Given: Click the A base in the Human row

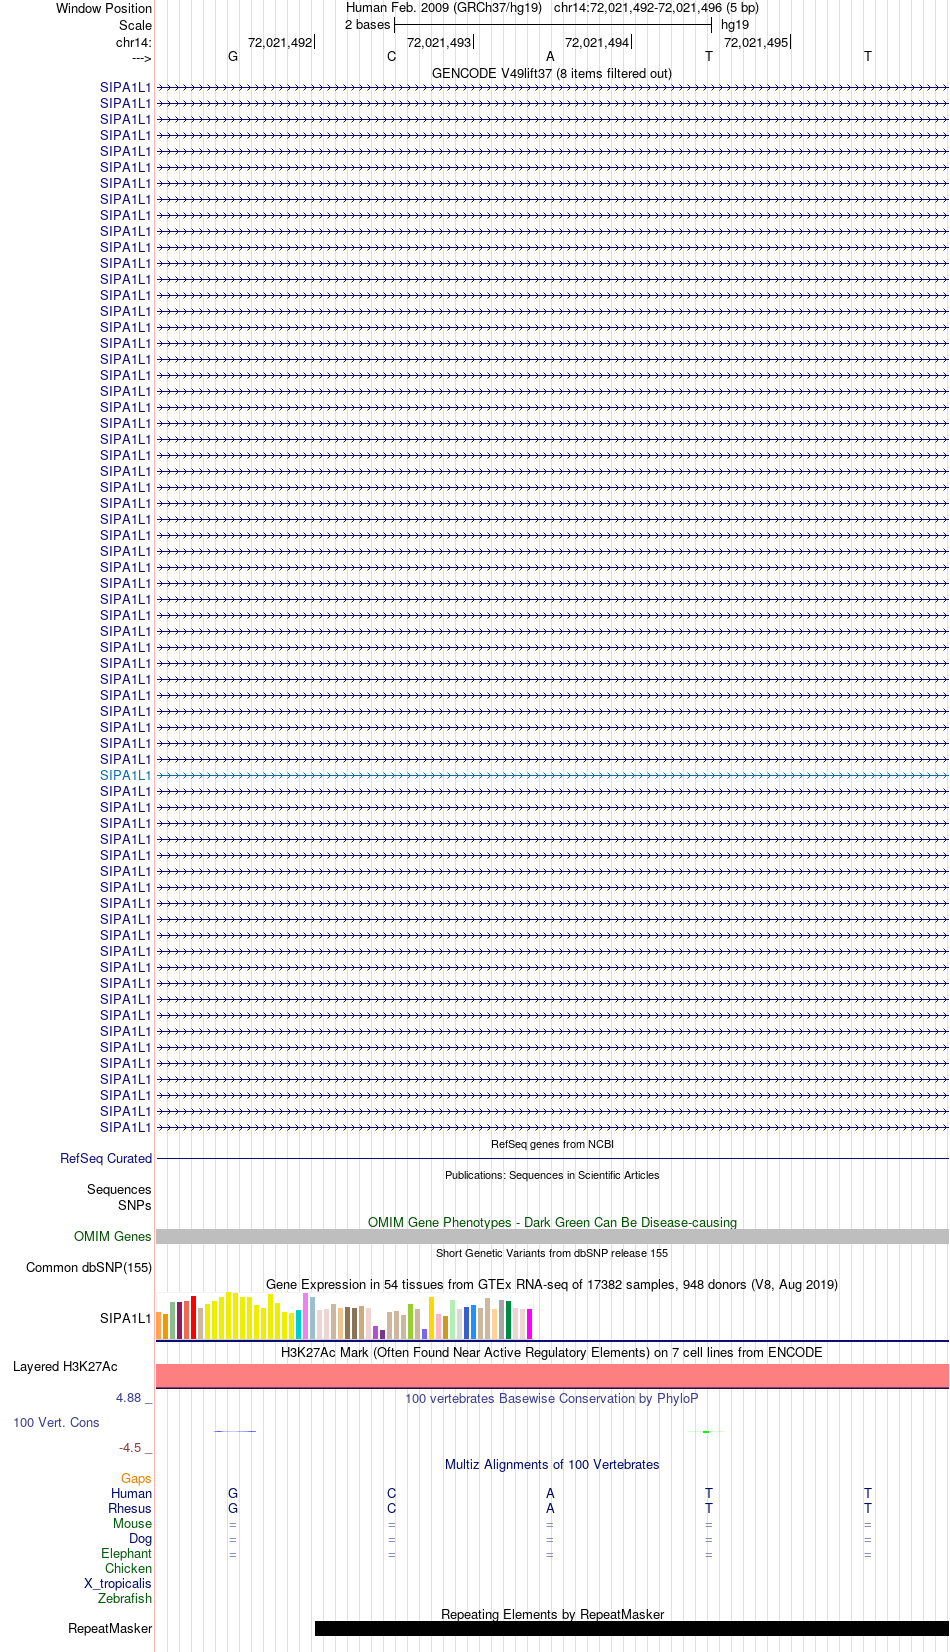Looking at the screenshot, I should coord(550,1493).
